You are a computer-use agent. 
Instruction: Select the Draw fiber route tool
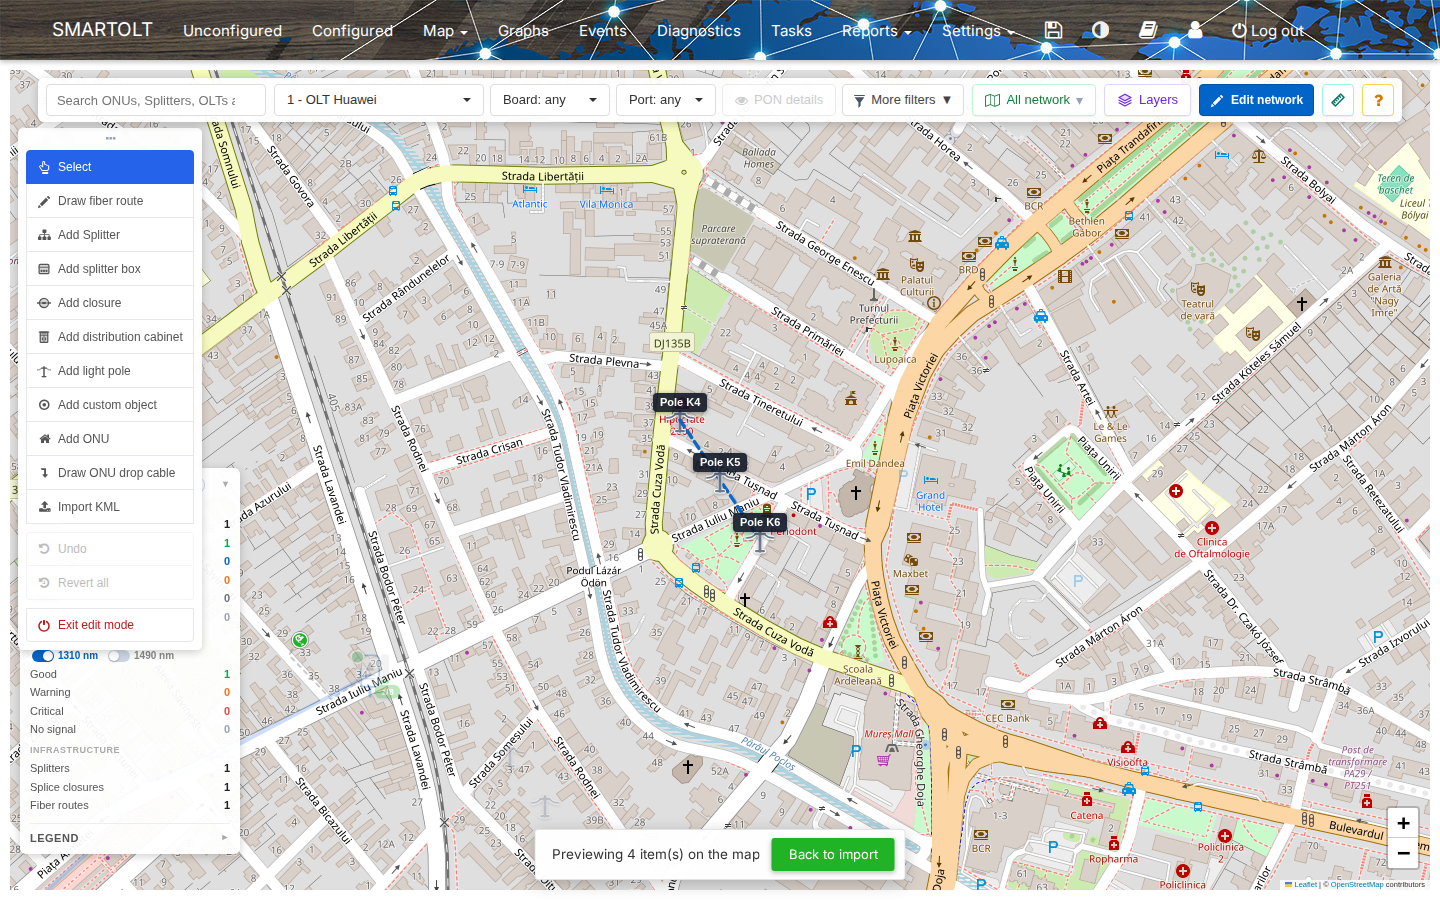110,201
